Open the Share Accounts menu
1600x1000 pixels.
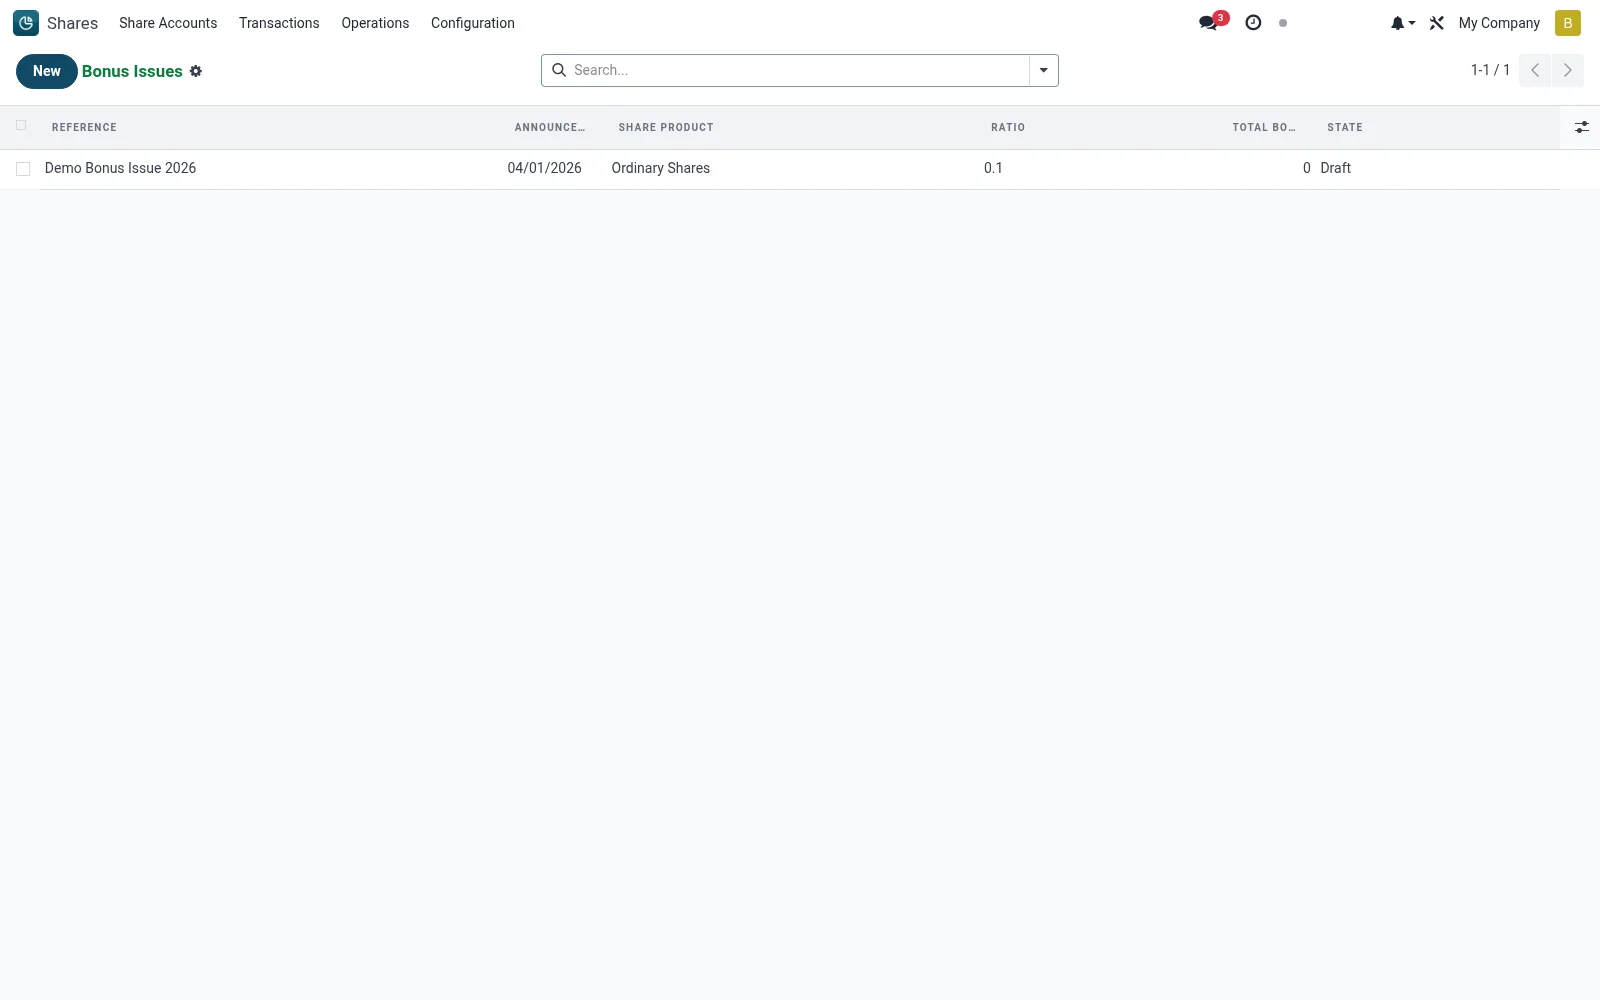click(168, 23)
